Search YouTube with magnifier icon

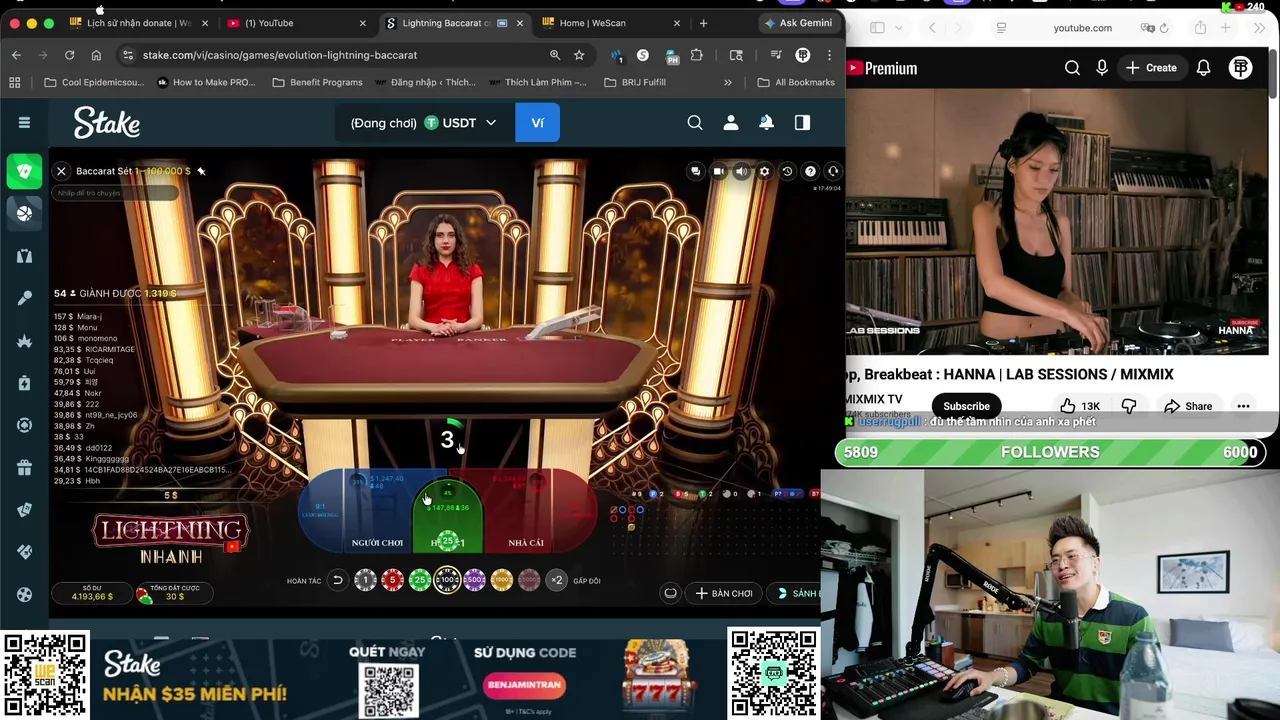click(1072, 68)
